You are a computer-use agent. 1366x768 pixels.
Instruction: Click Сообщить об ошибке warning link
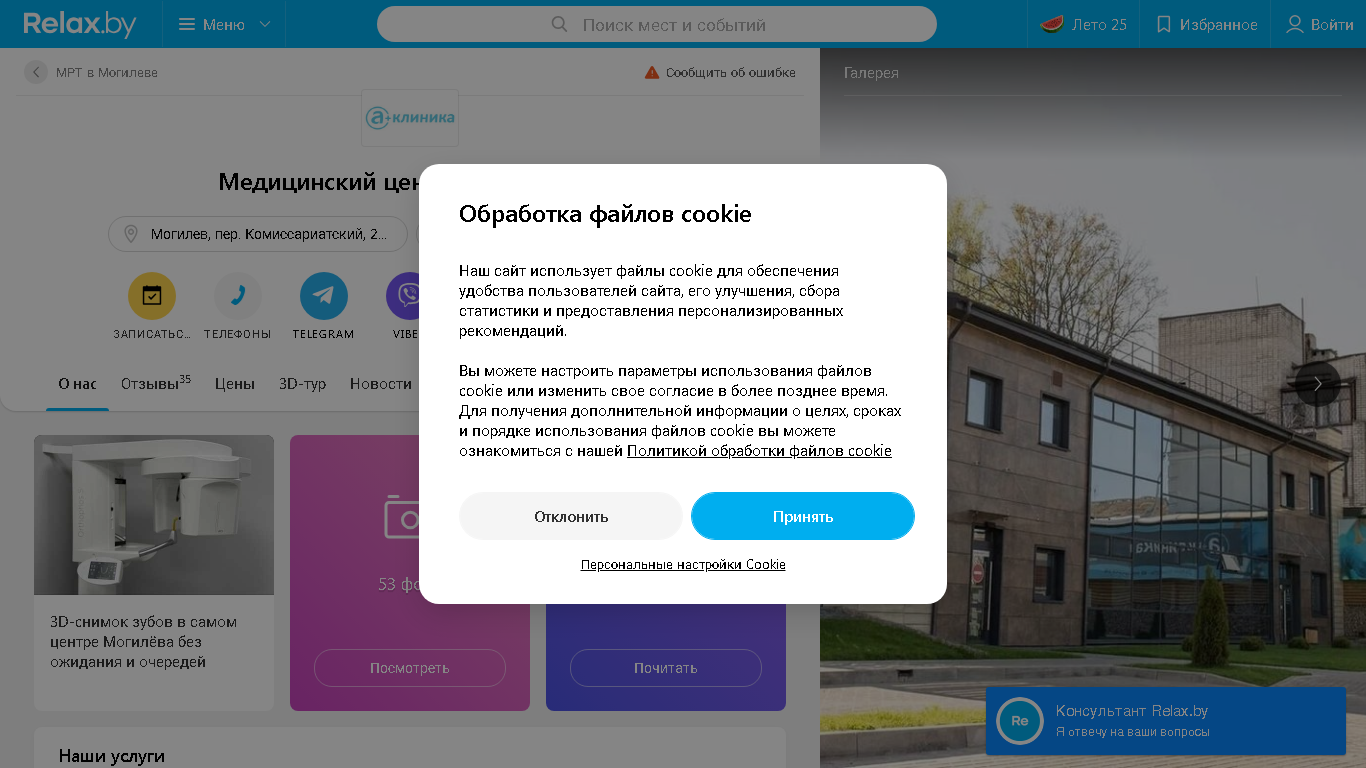(720, 72)
